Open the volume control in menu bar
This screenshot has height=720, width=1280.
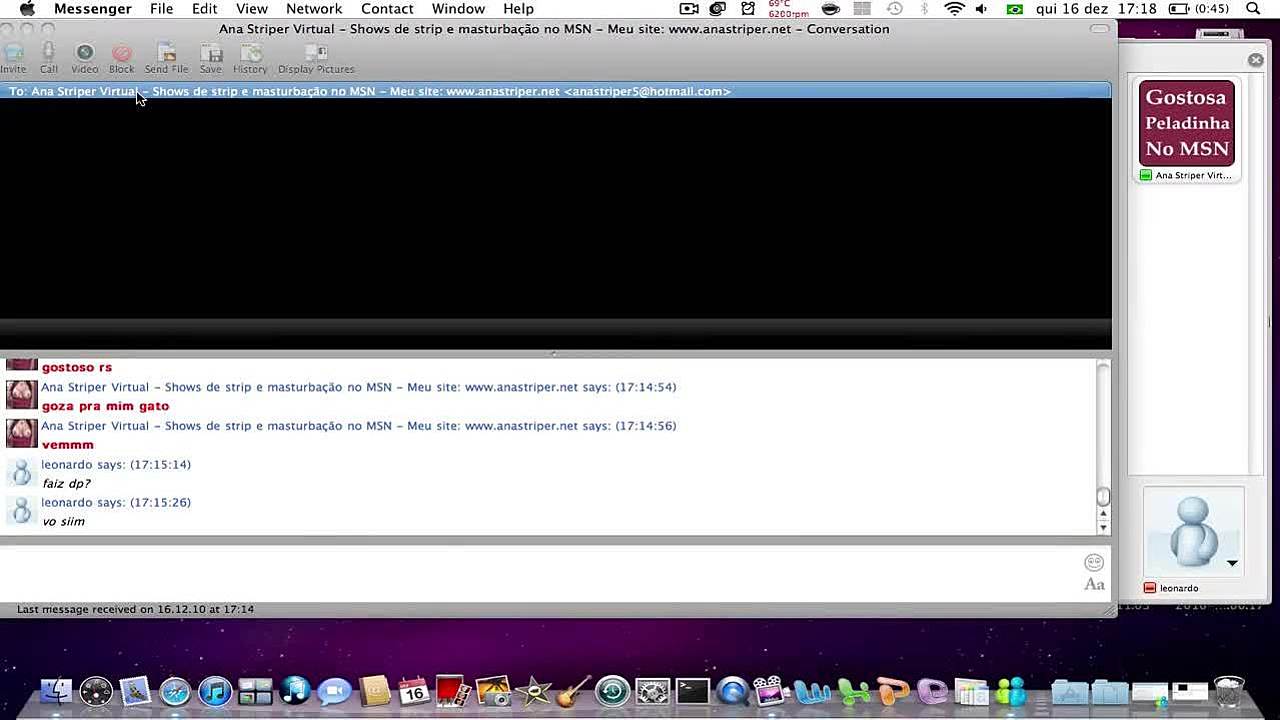pyautogui.click(x=982, y=9)
